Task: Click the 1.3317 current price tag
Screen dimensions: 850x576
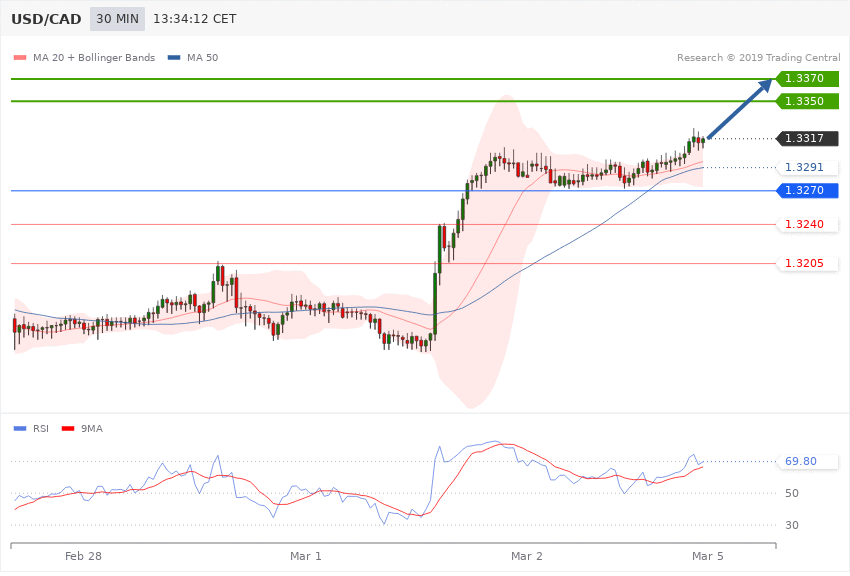Action: click(808, 139)
